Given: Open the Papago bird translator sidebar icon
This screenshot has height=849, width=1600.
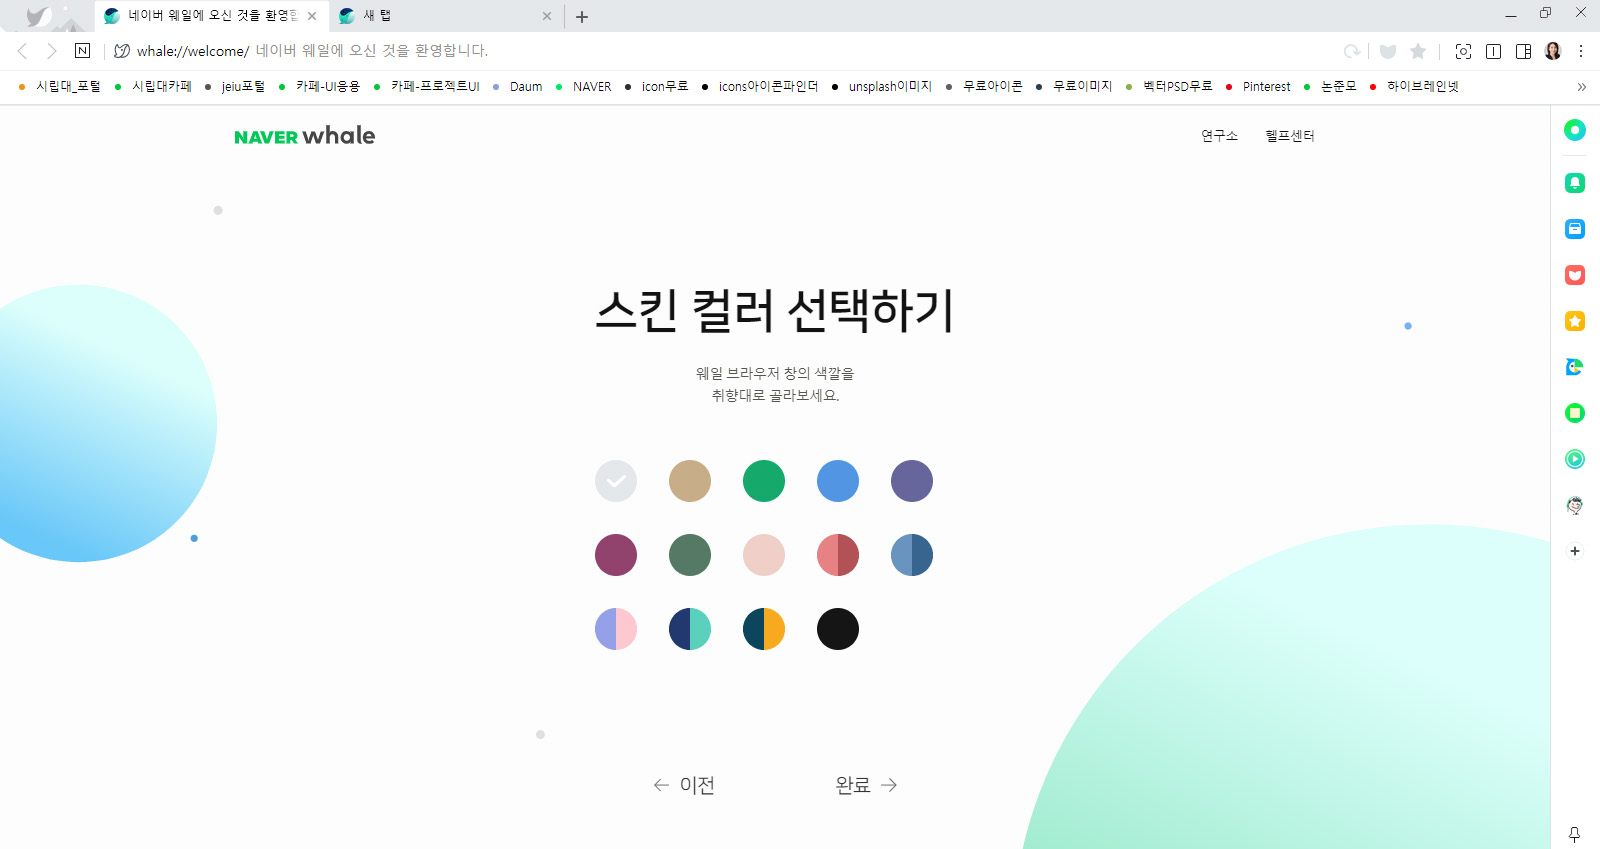Looking at the screenshot, I should coord(1575,367).
